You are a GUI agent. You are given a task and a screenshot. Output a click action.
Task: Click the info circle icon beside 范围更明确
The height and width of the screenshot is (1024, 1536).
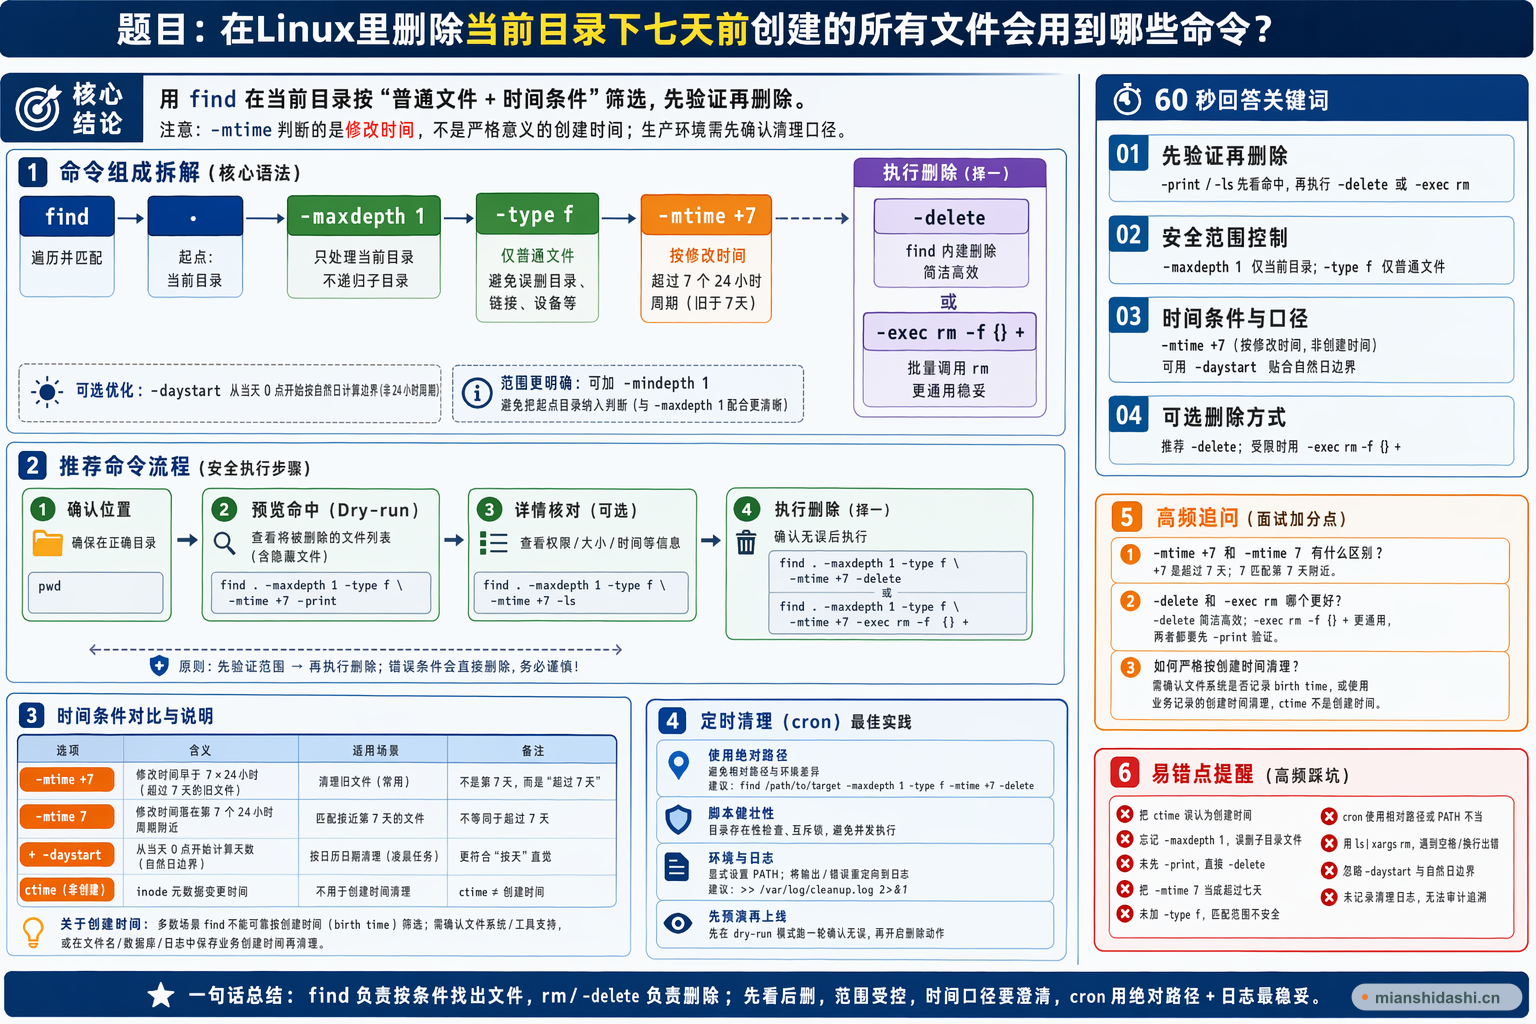[477, 393]
